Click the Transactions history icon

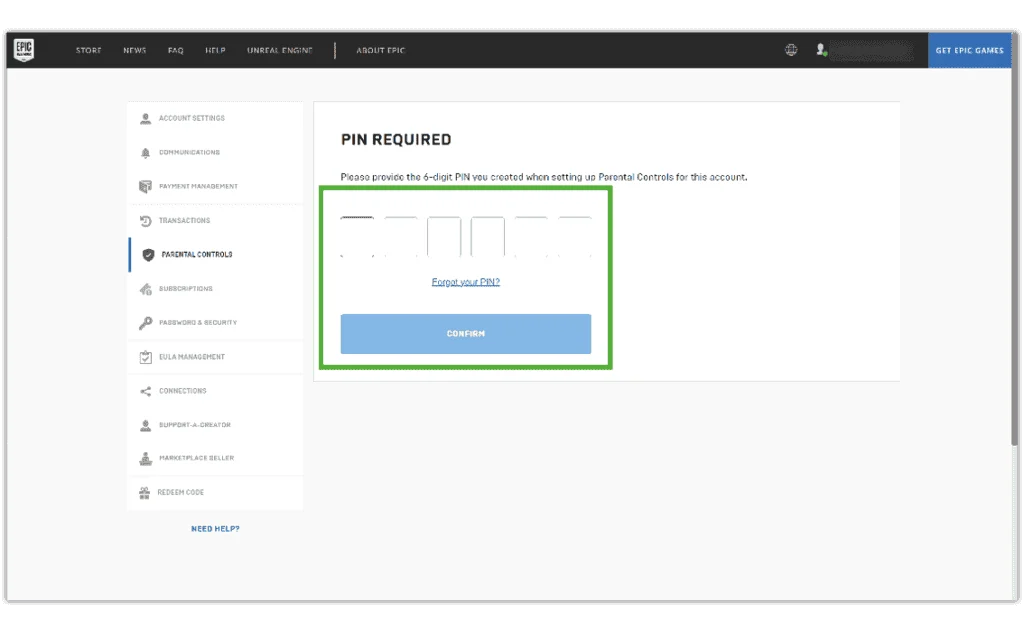point(146,221)
